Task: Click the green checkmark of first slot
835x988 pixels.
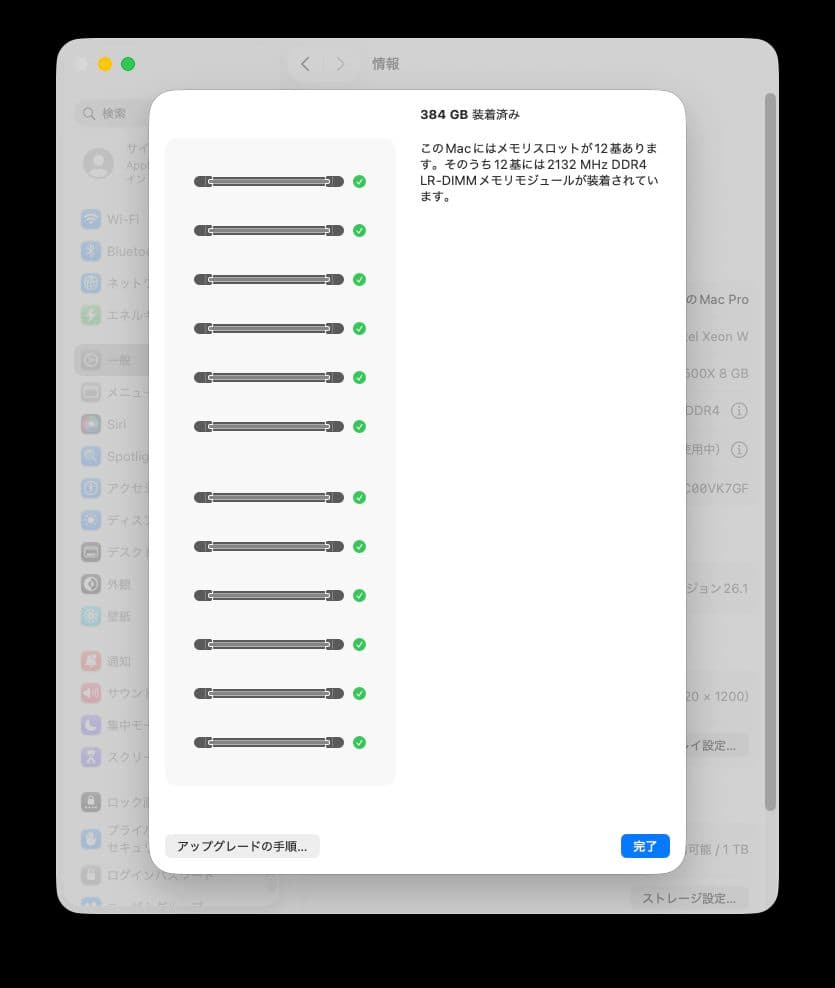Action: pyautogui.click(x=359, y=181)
